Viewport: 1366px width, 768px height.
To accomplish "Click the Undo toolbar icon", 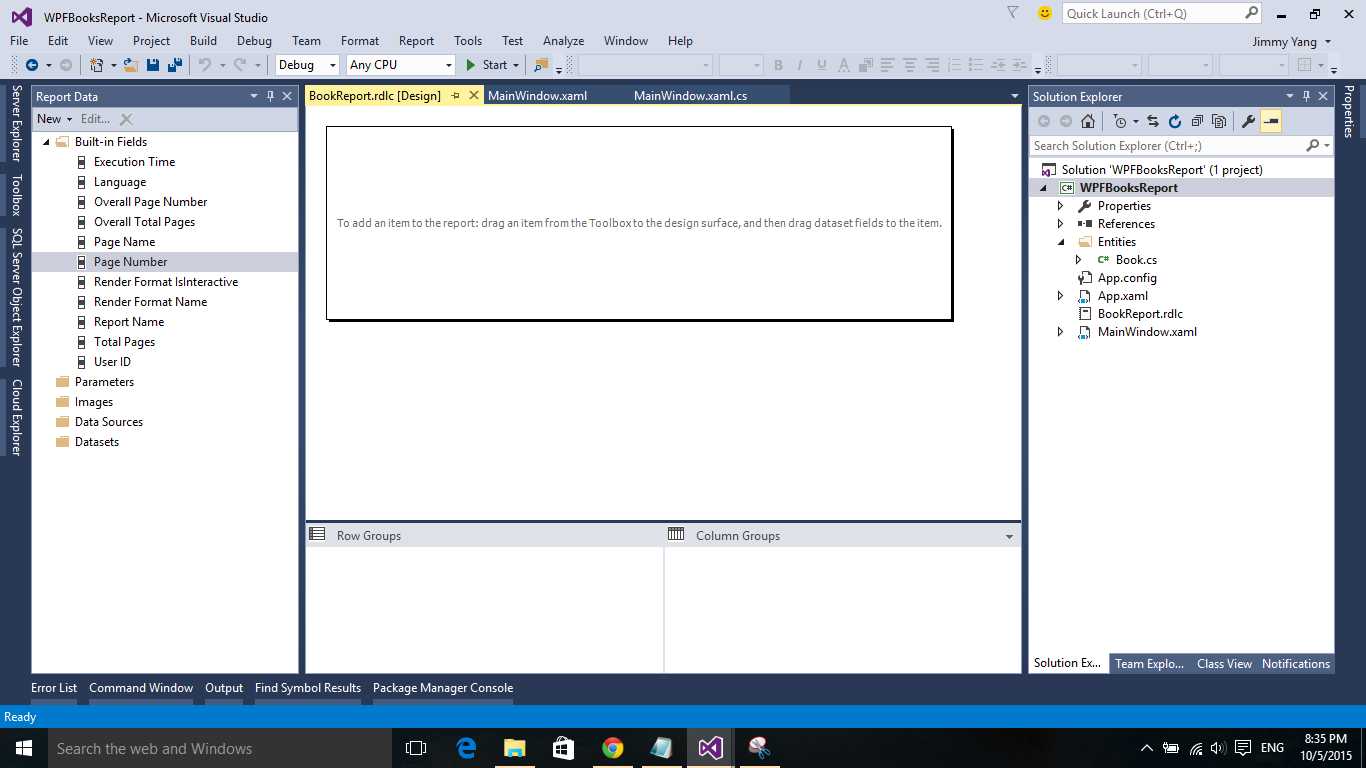I will point(205,65).
